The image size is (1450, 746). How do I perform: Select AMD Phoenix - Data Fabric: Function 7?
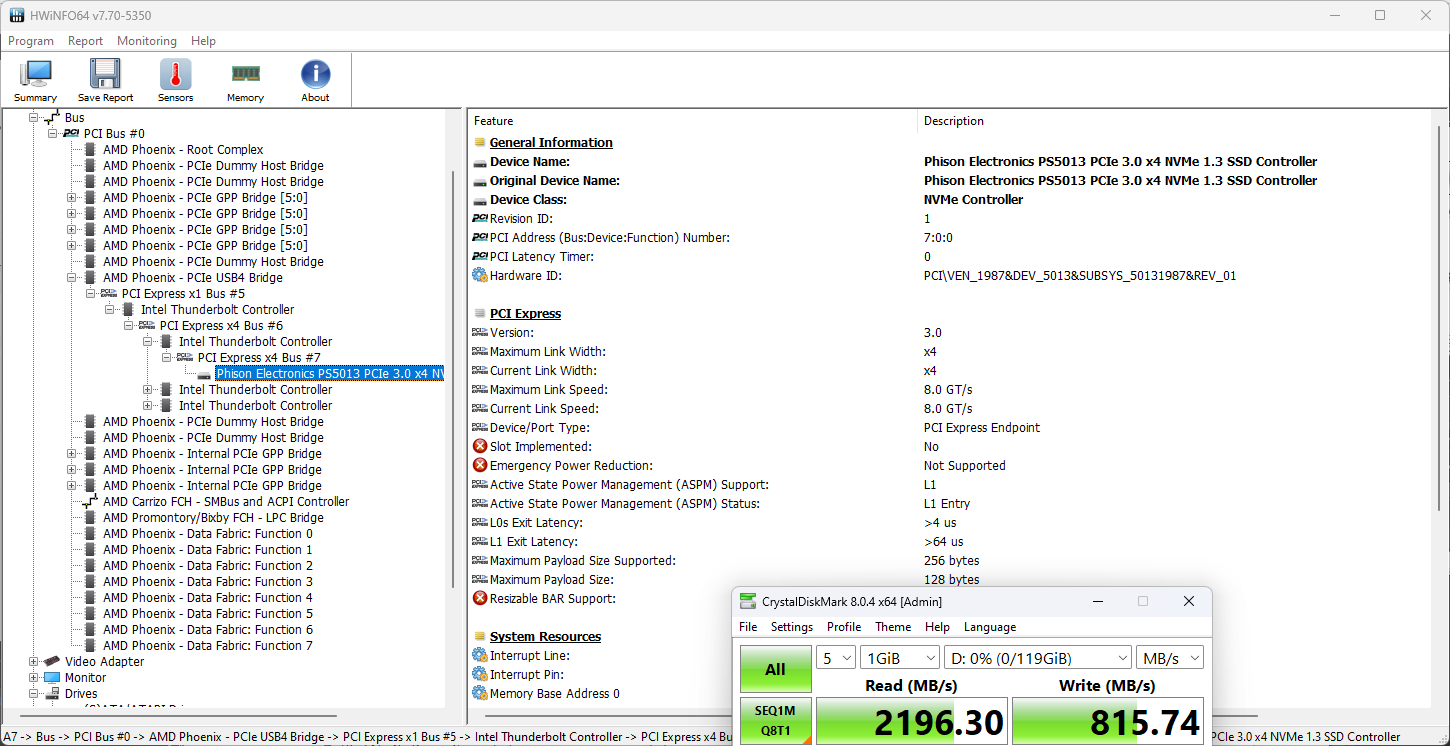(x=208, y=646)
